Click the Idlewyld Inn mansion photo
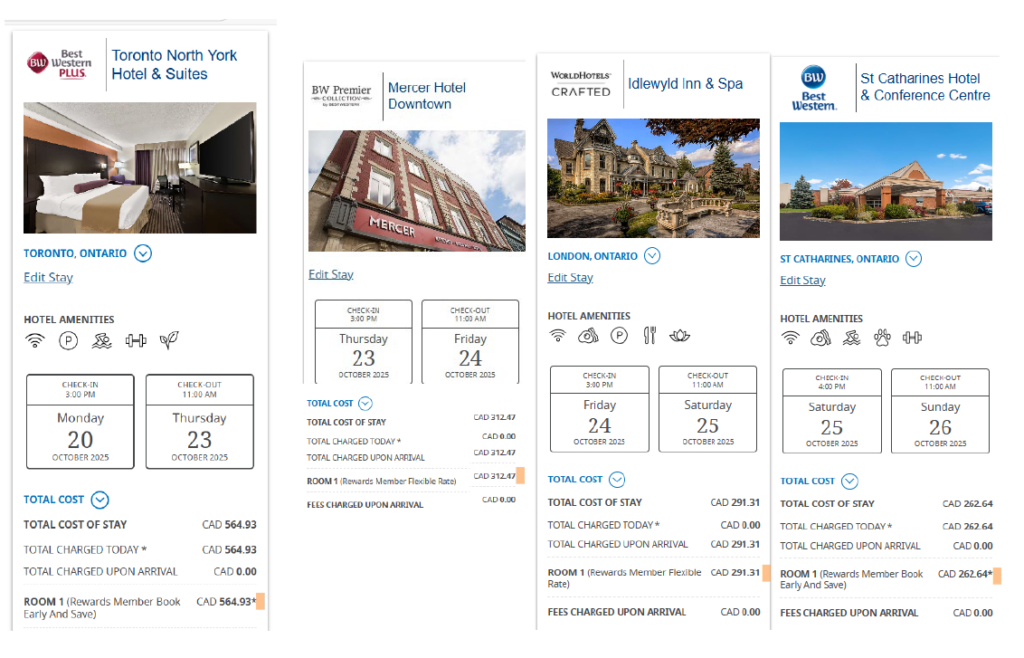This screenshot has height=658, width=1024. click(654, 178)
